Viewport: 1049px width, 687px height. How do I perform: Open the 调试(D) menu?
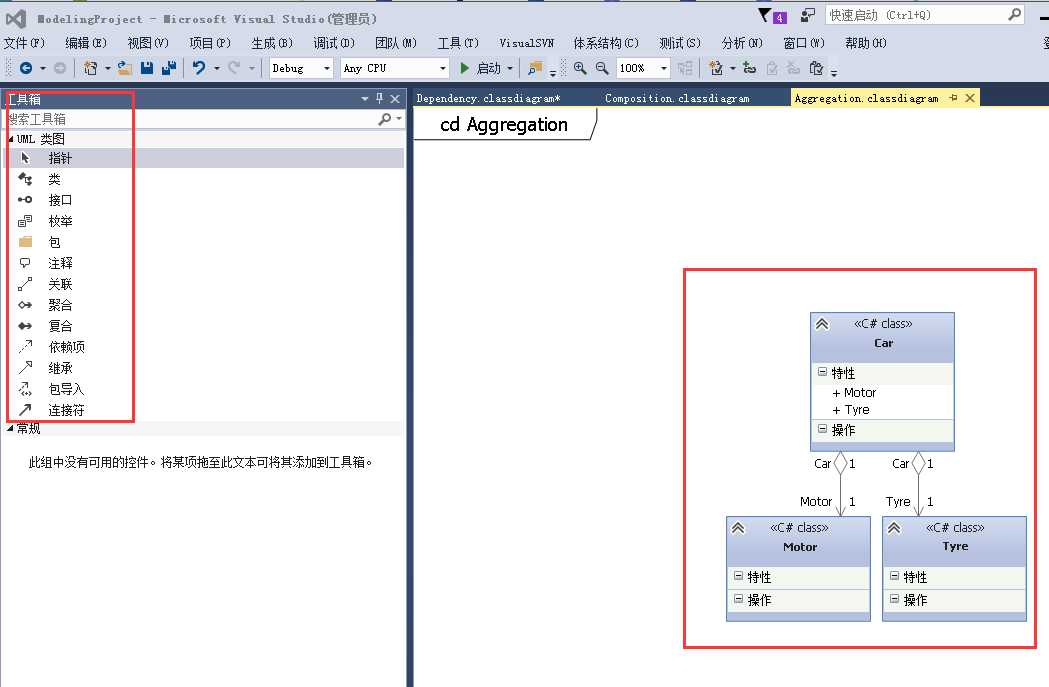coord(334,43)
